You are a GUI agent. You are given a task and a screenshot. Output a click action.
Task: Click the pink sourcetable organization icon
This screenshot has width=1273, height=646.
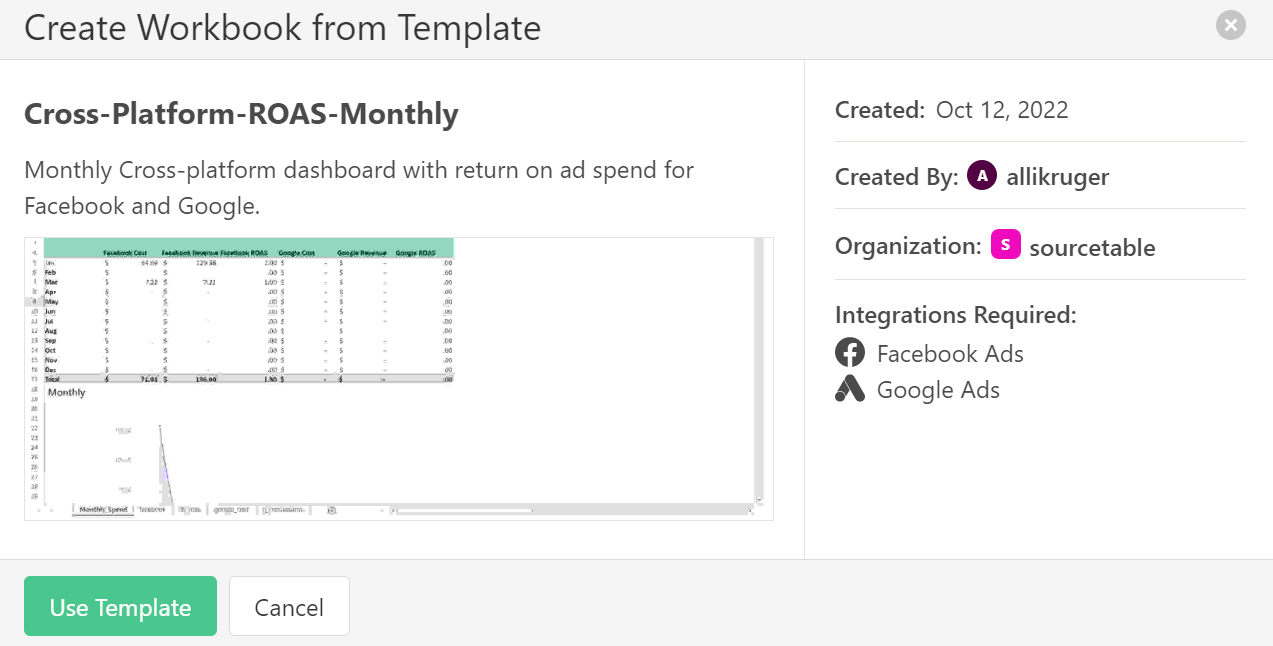click(1006, 244)
